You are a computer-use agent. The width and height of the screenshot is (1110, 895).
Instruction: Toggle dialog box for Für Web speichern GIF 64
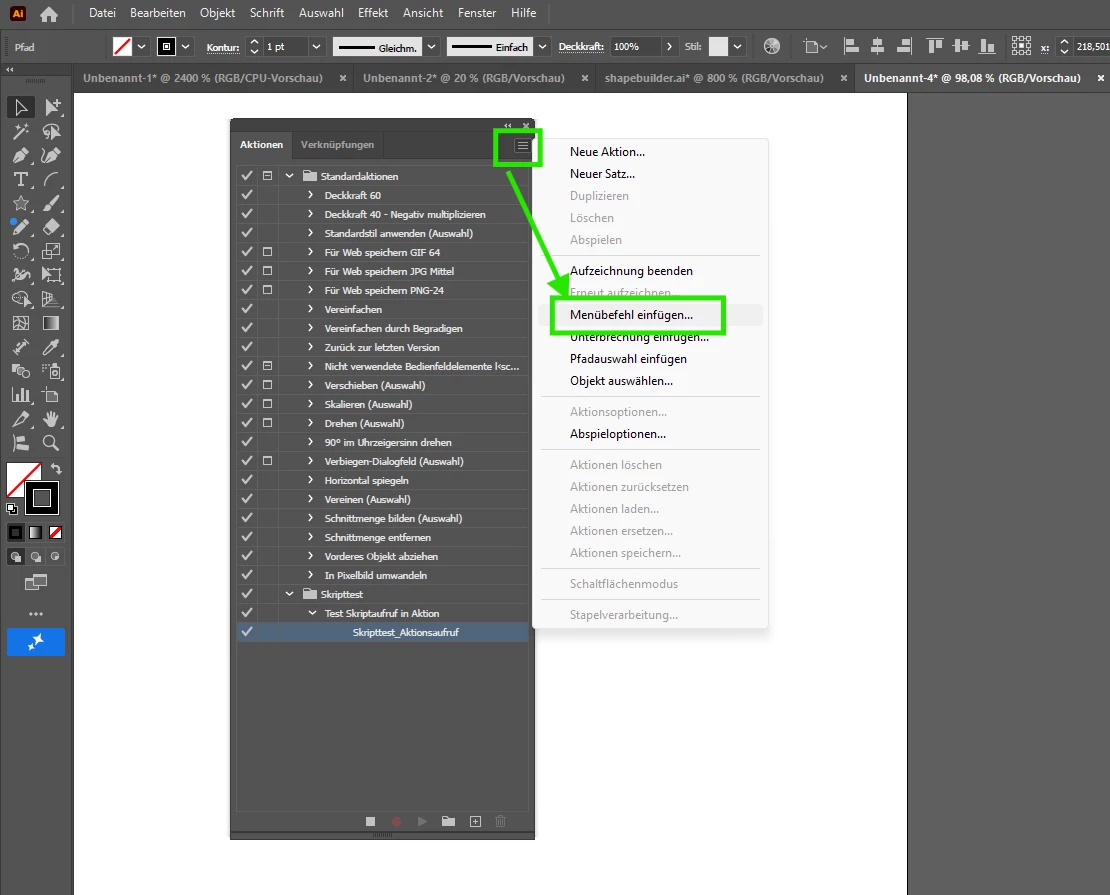268,251
